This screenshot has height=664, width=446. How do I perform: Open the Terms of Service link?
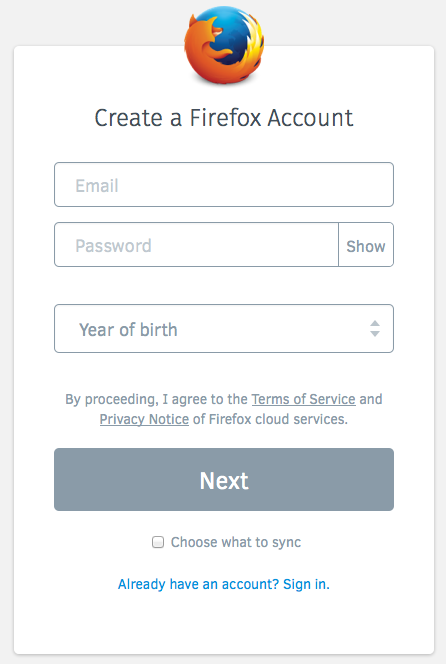tap(304, 399)
